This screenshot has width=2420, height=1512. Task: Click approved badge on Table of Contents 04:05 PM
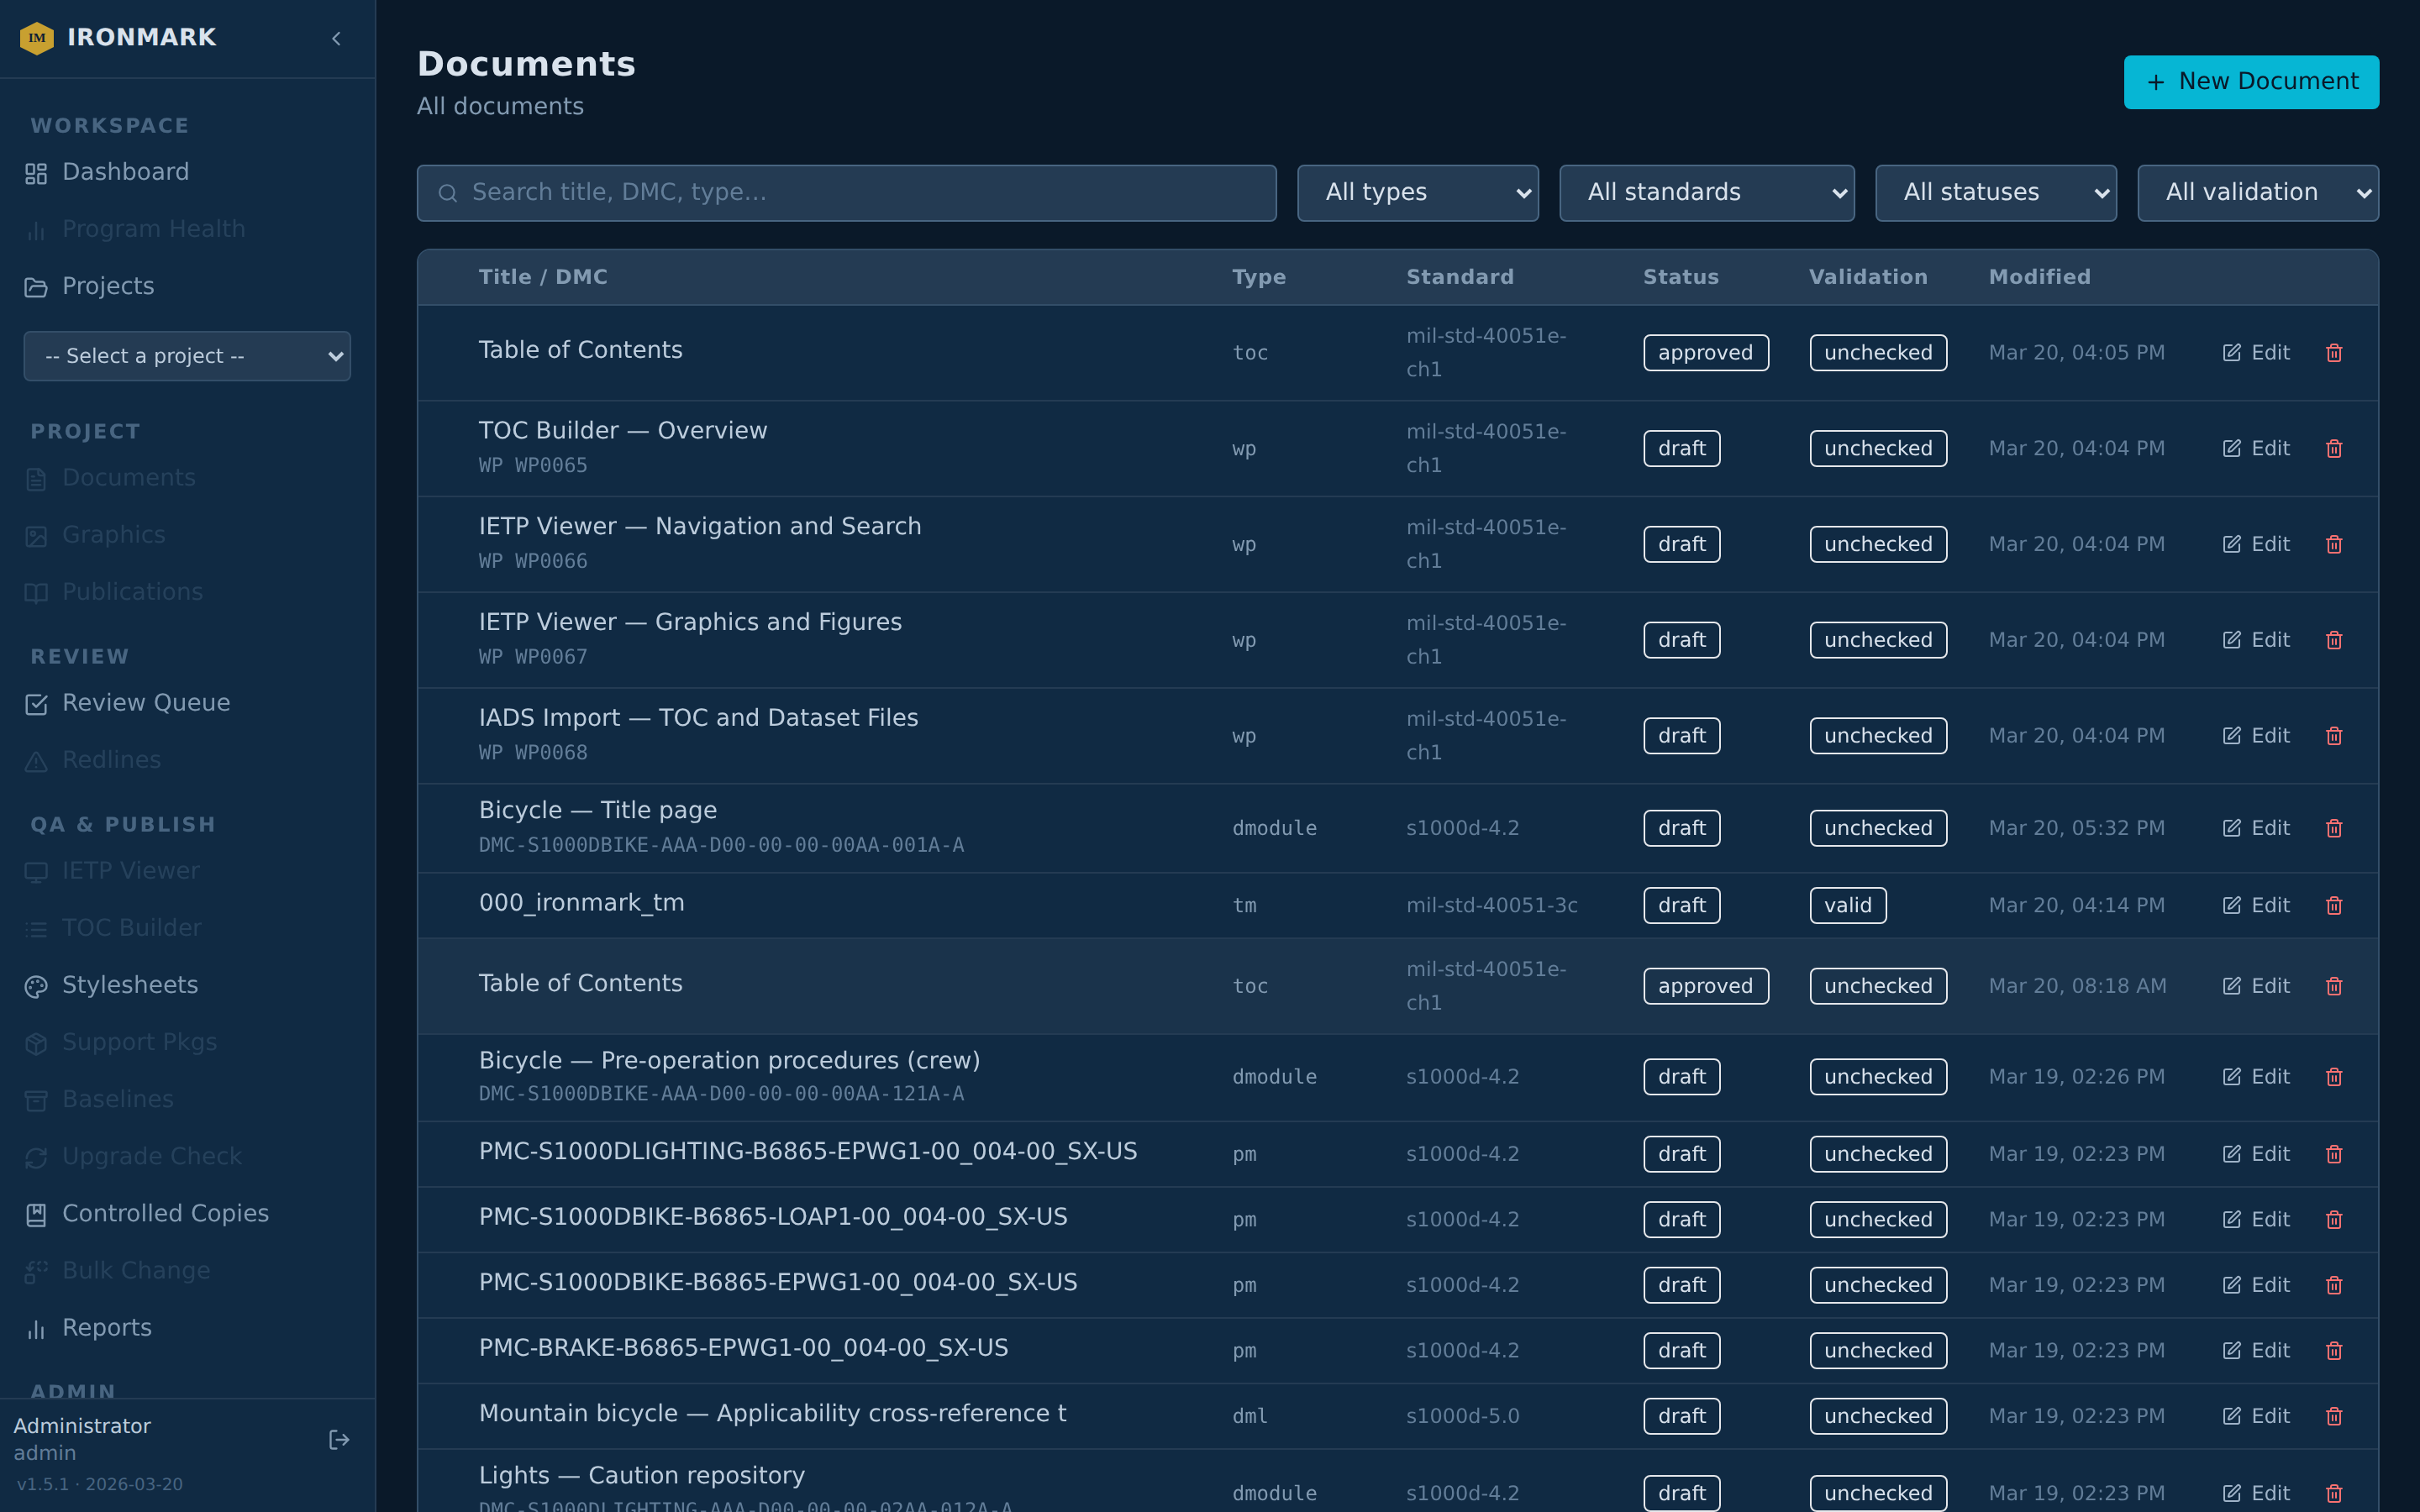click(x=1705, y=353)
